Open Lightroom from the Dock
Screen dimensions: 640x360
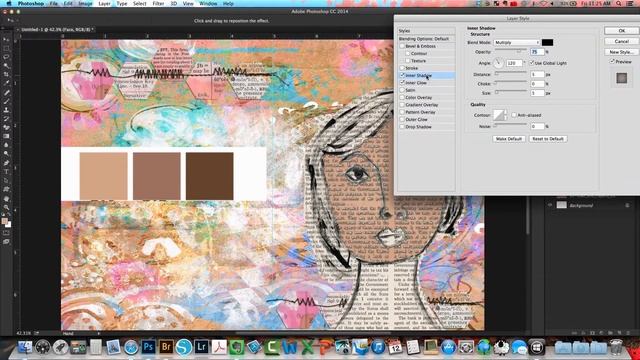(x=202, y=347)
